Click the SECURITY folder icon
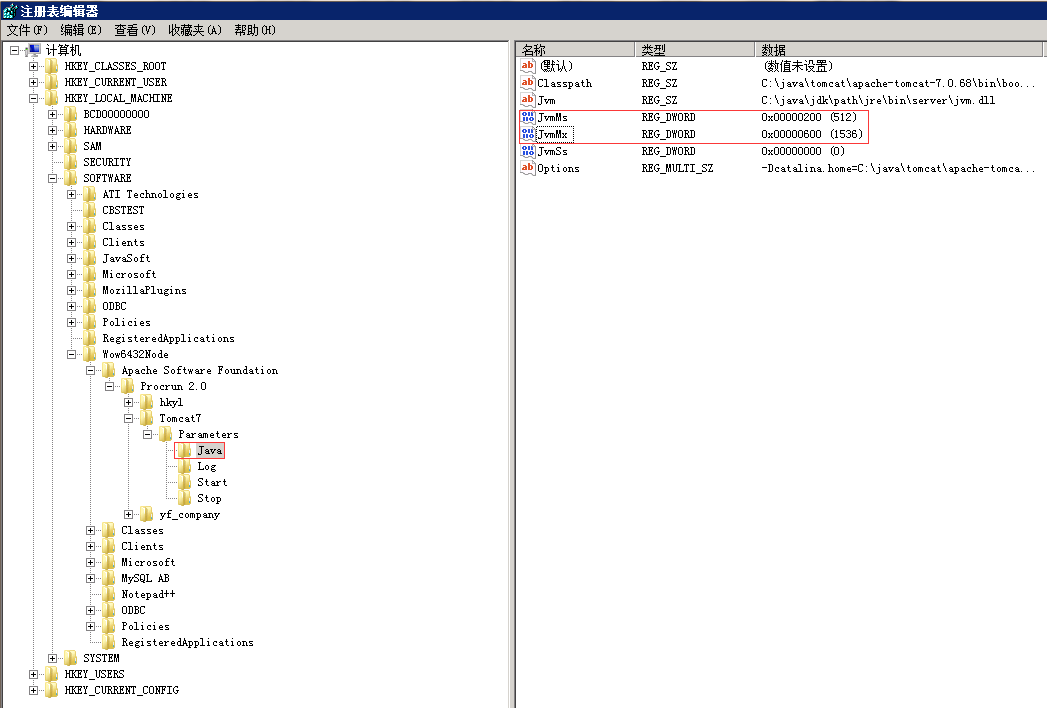This screenshot has height=708, width=1047. coord(70,162)
